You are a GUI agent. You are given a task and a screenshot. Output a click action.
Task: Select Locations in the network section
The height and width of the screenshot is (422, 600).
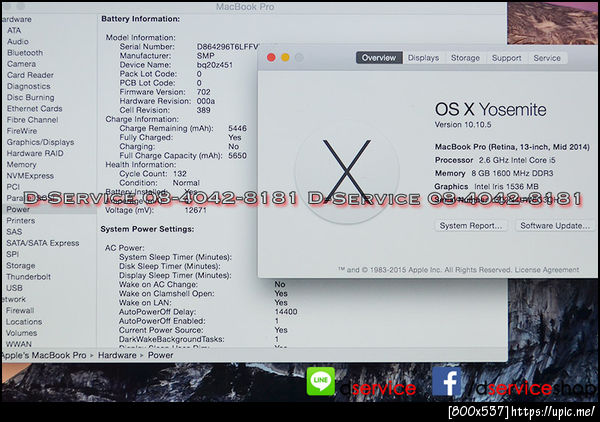click(24, 322)
